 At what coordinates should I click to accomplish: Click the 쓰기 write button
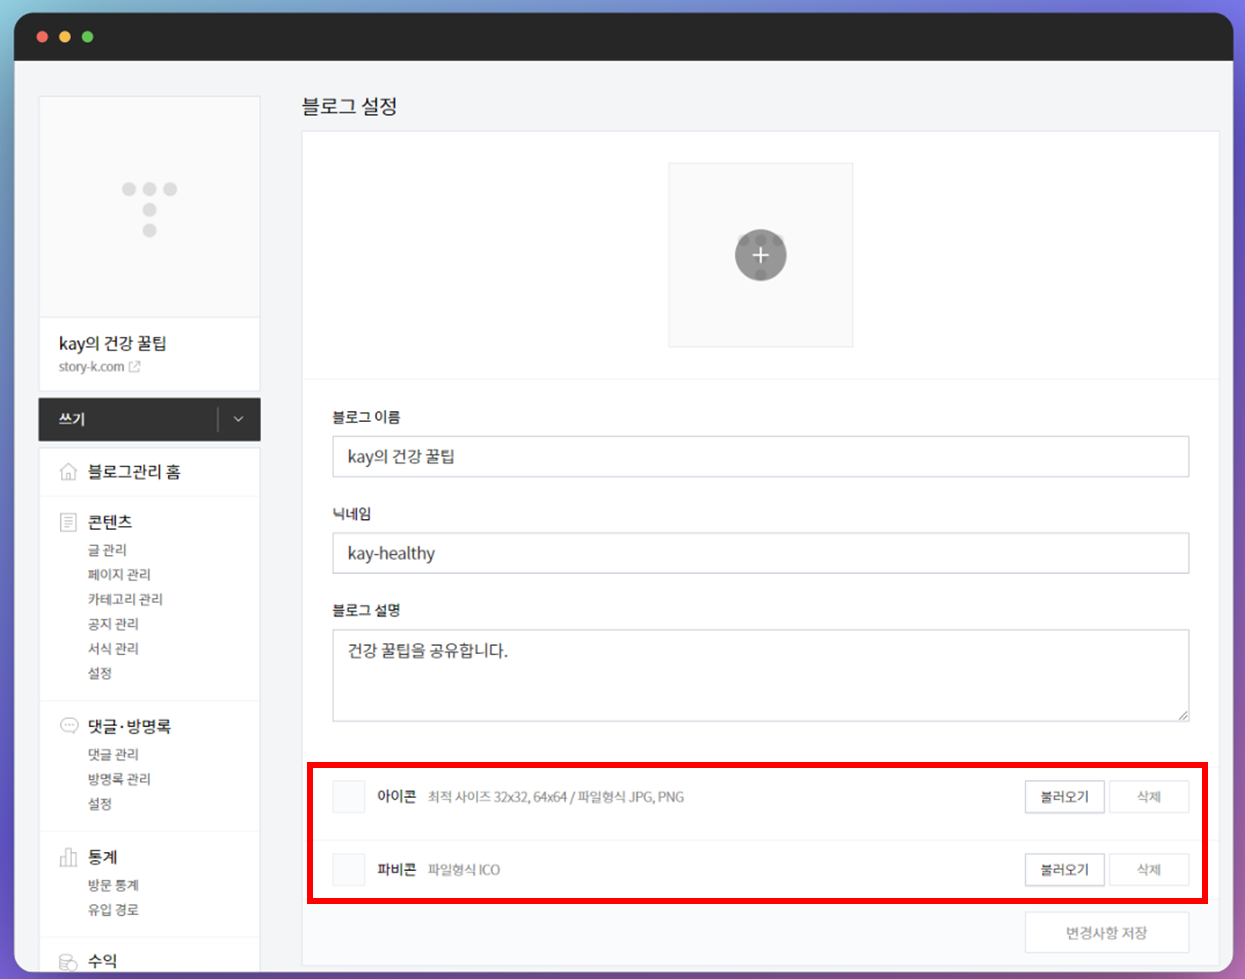128,419
